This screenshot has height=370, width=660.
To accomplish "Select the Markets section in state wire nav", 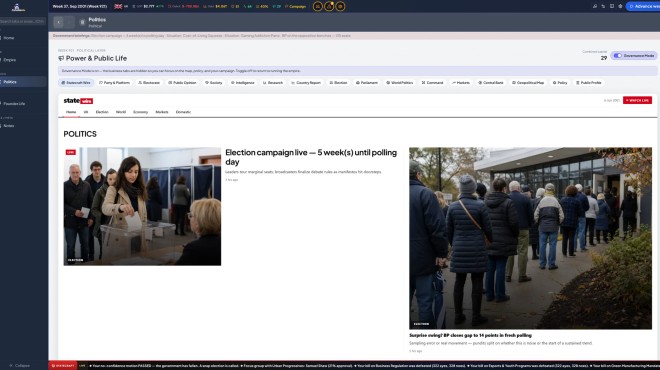I will click(x=162, y=112).
